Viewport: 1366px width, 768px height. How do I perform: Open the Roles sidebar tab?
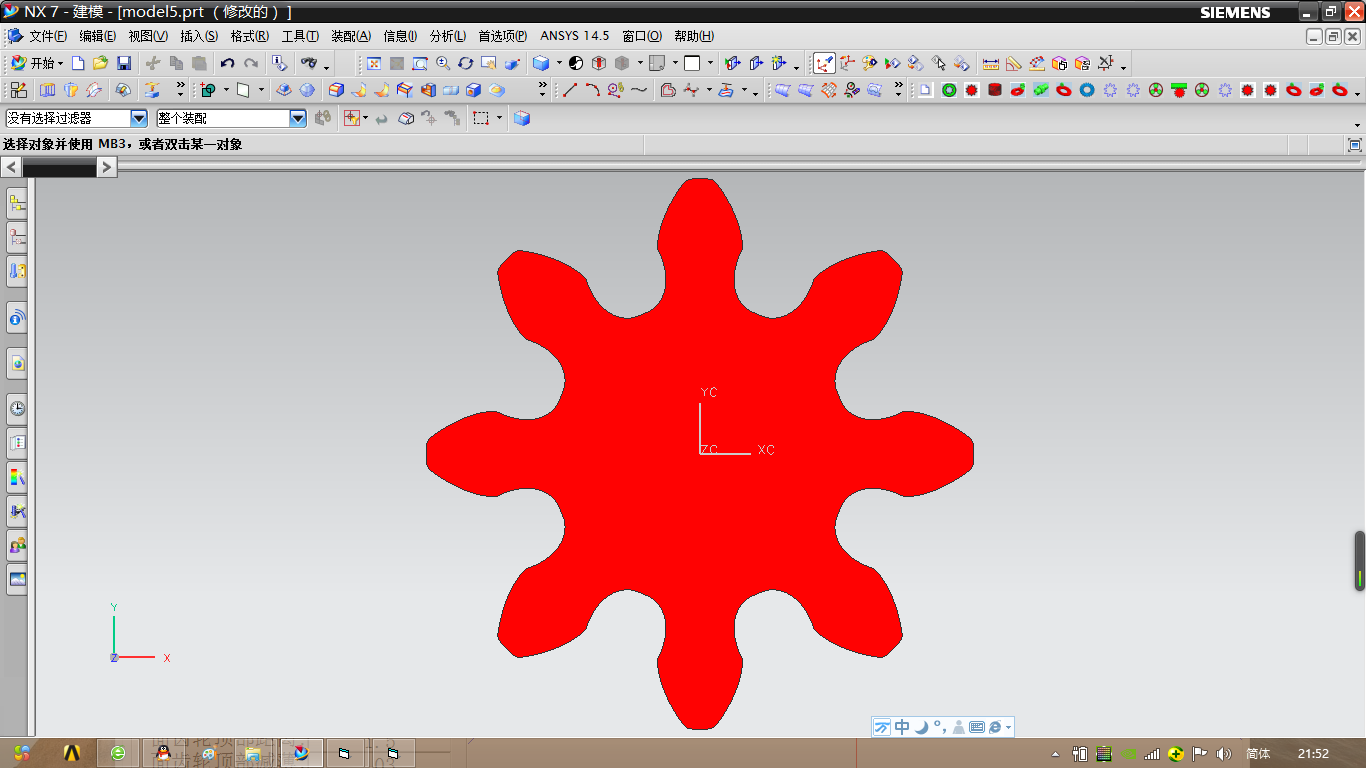coord(17,545)
